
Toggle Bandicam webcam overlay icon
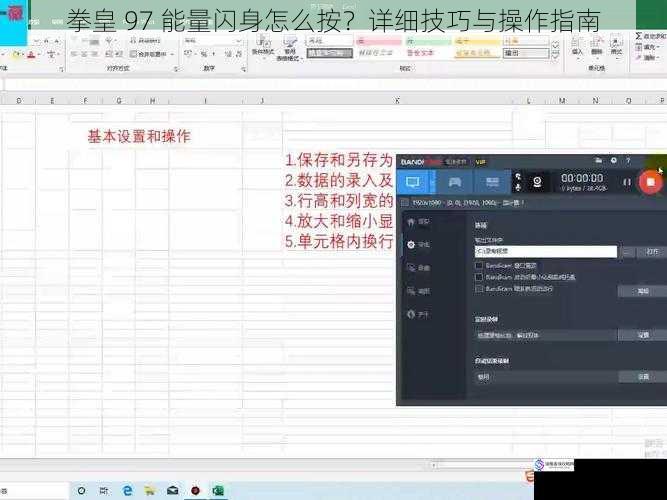tap(537, 182)
